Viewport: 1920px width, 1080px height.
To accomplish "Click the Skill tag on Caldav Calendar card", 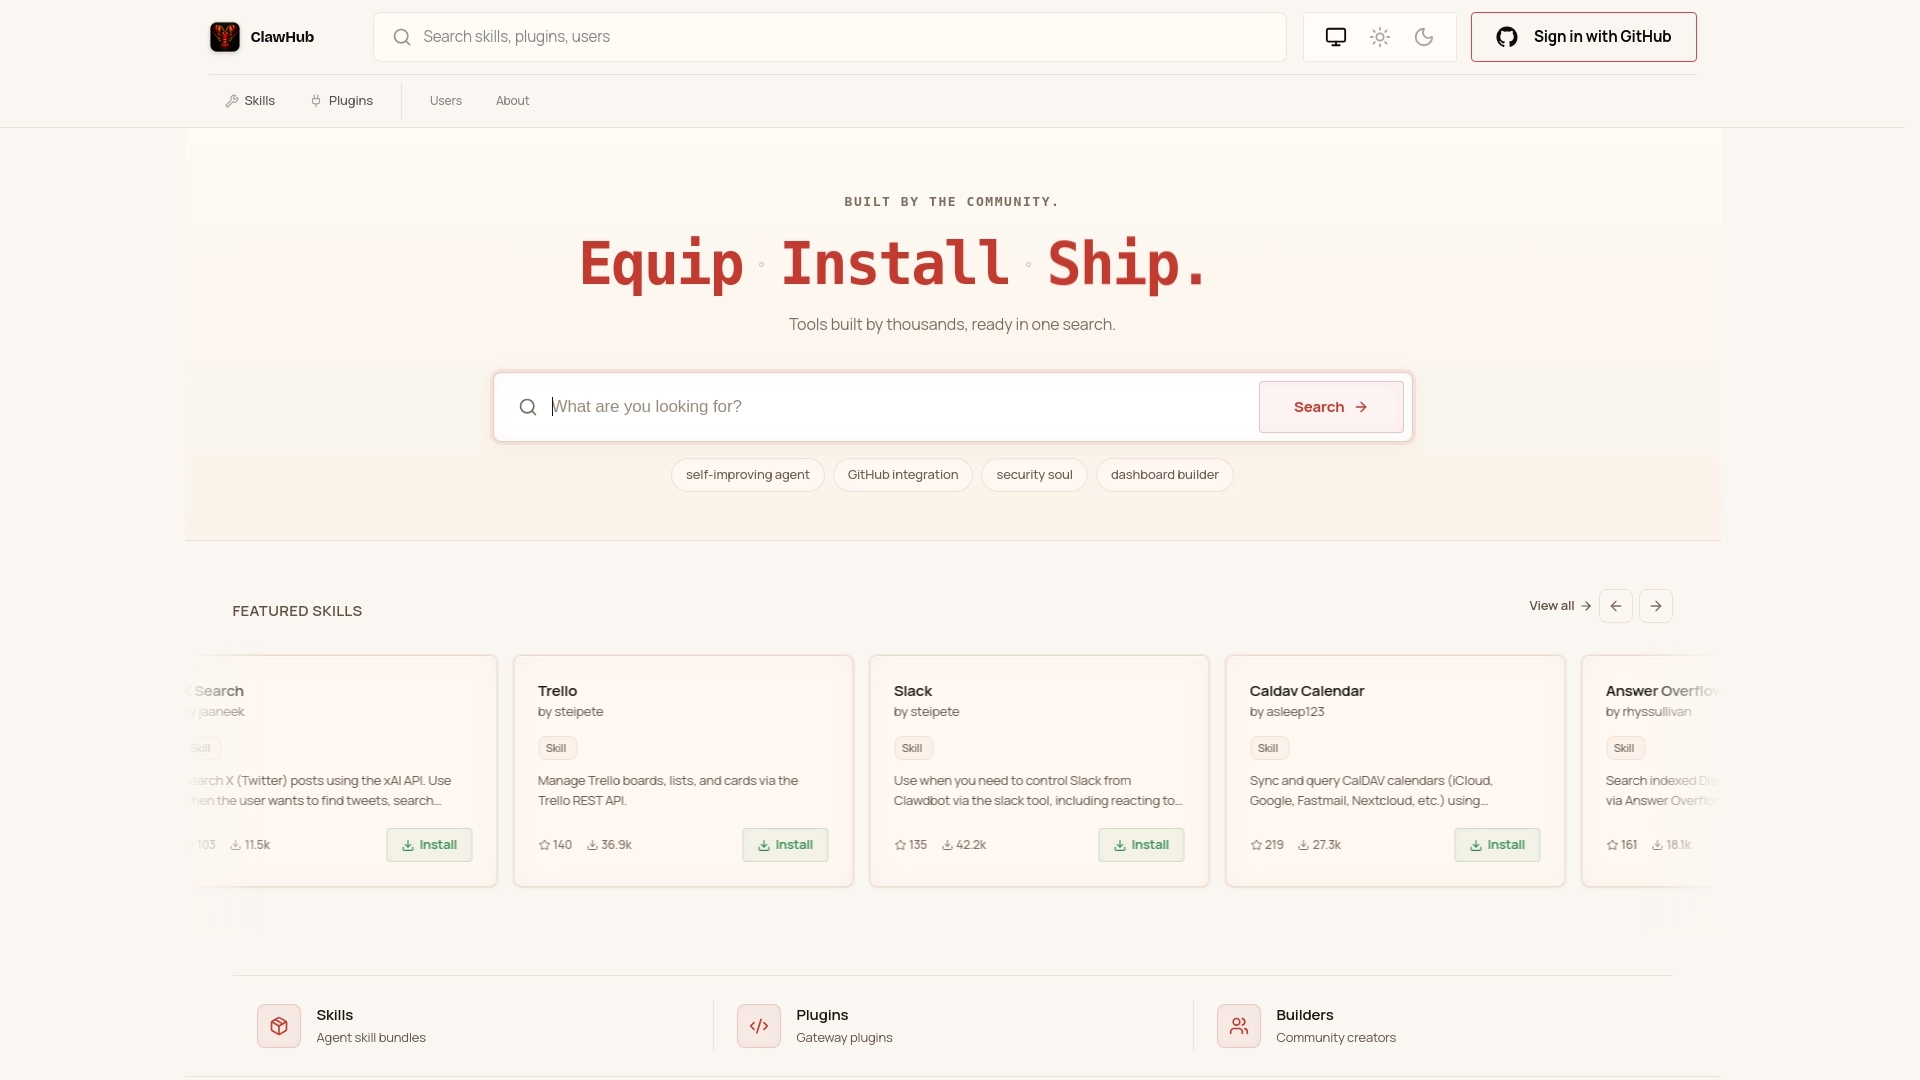I will 1269,748.
